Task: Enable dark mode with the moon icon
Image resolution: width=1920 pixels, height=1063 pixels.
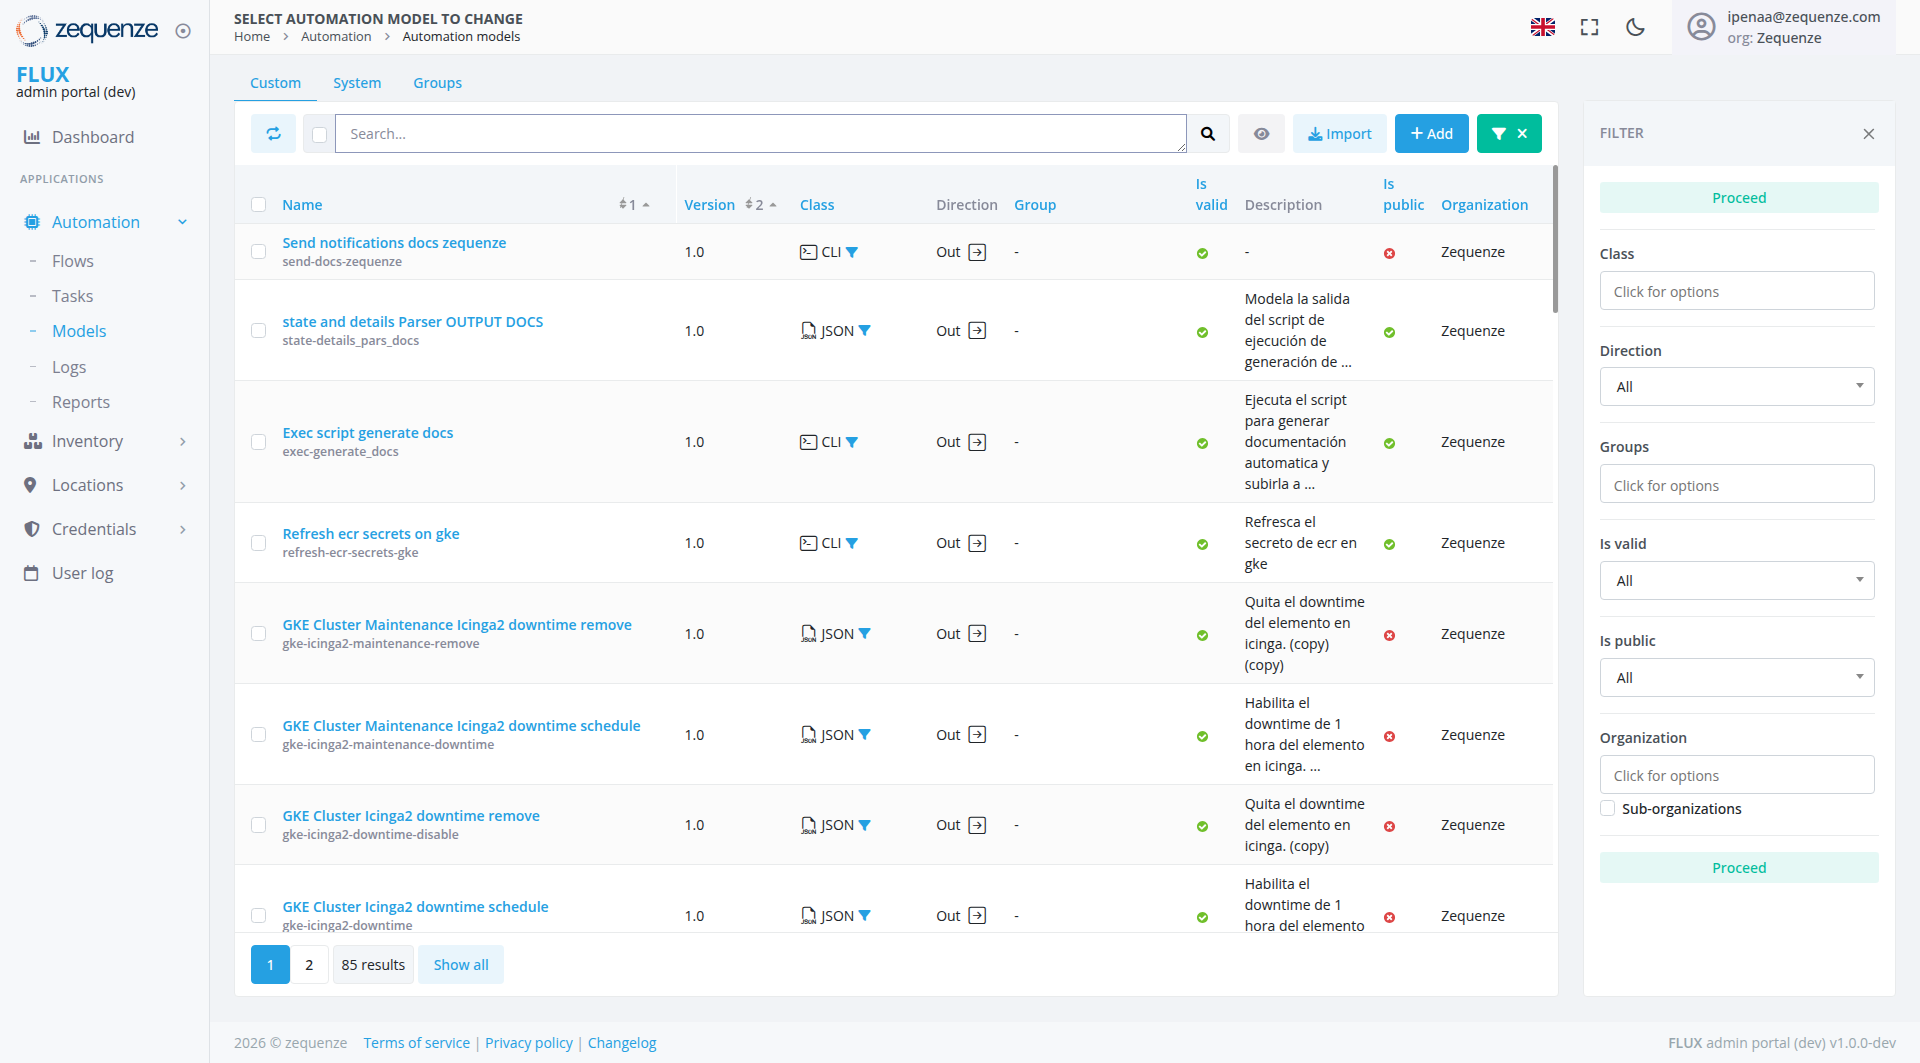Action: pyautogui.click(x=1634, y=27)
